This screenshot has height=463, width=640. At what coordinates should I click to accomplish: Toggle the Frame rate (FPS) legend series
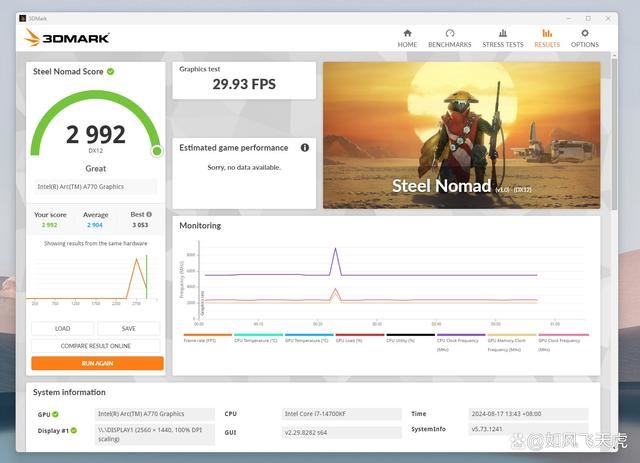(x=205, y=338)
